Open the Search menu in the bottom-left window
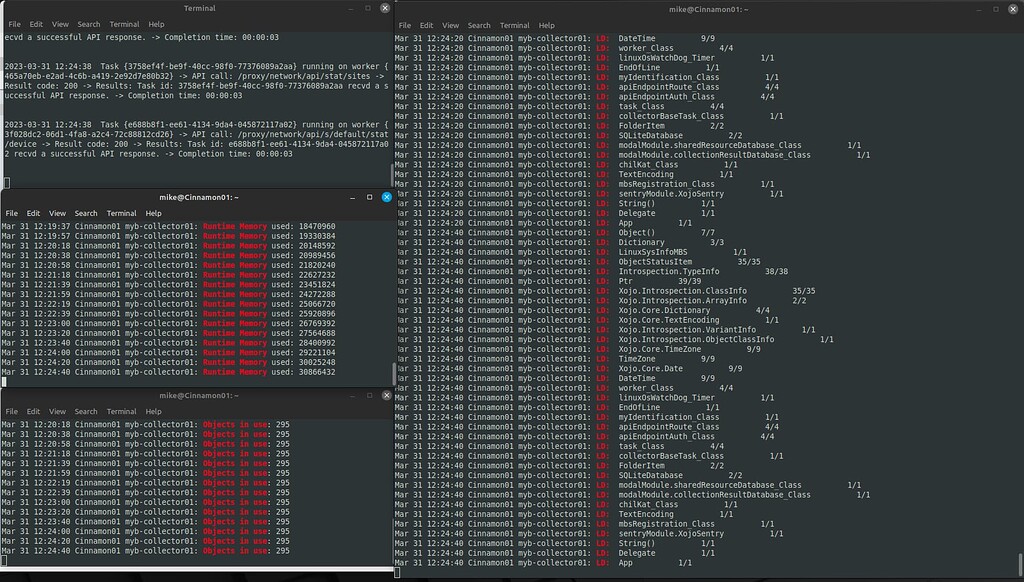The height and width of the screenshot is (582, 1024). pyautogui.click(x=85, y=411)
